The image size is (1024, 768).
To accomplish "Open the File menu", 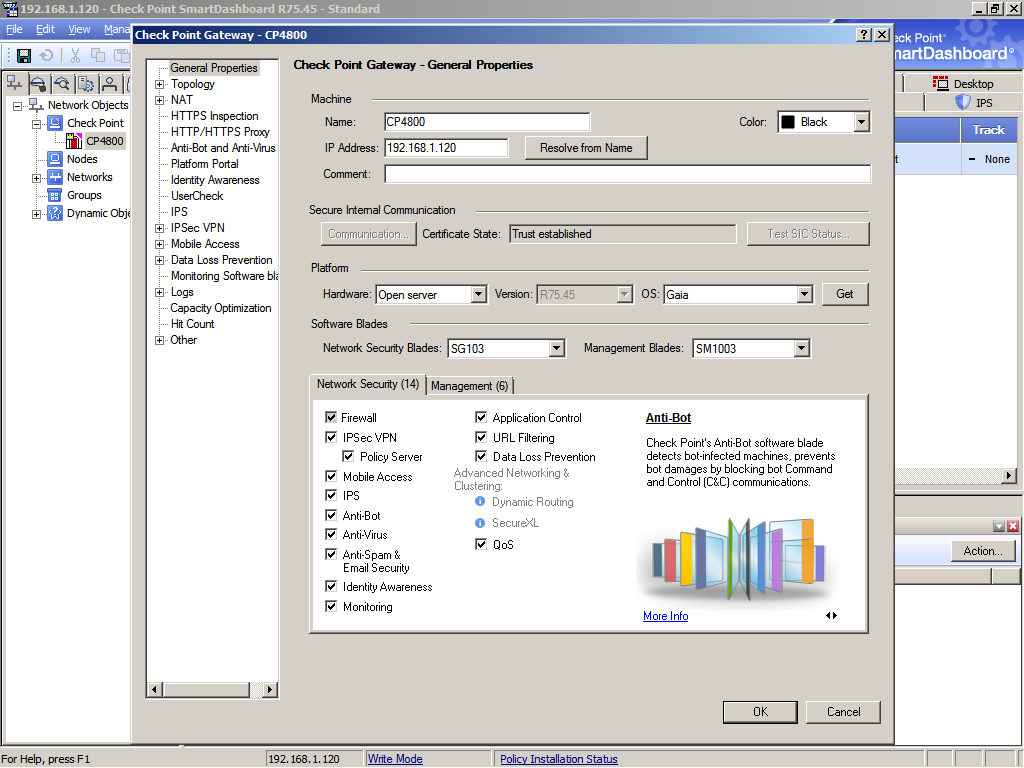I will (14, 29).
